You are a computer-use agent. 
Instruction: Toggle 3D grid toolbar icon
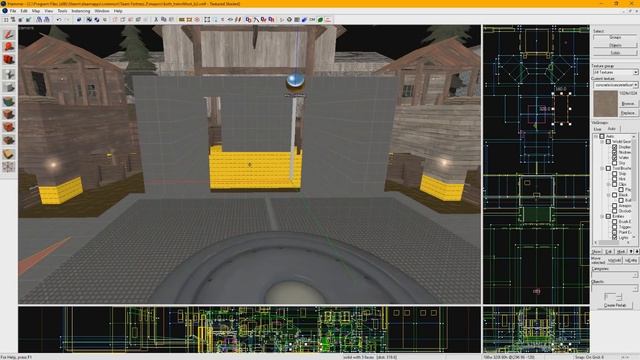tap(13, 20)
